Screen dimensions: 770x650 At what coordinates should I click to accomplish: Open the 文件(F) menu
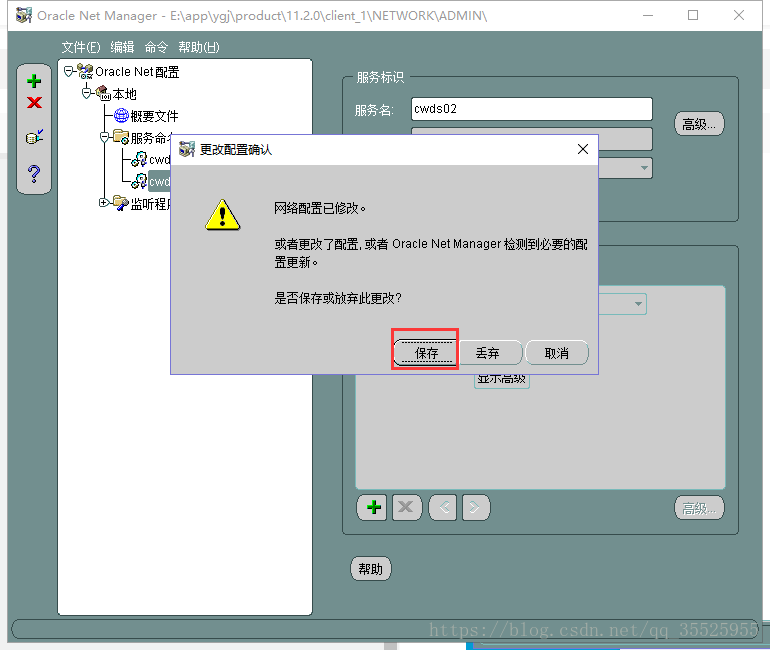(81, 47)
